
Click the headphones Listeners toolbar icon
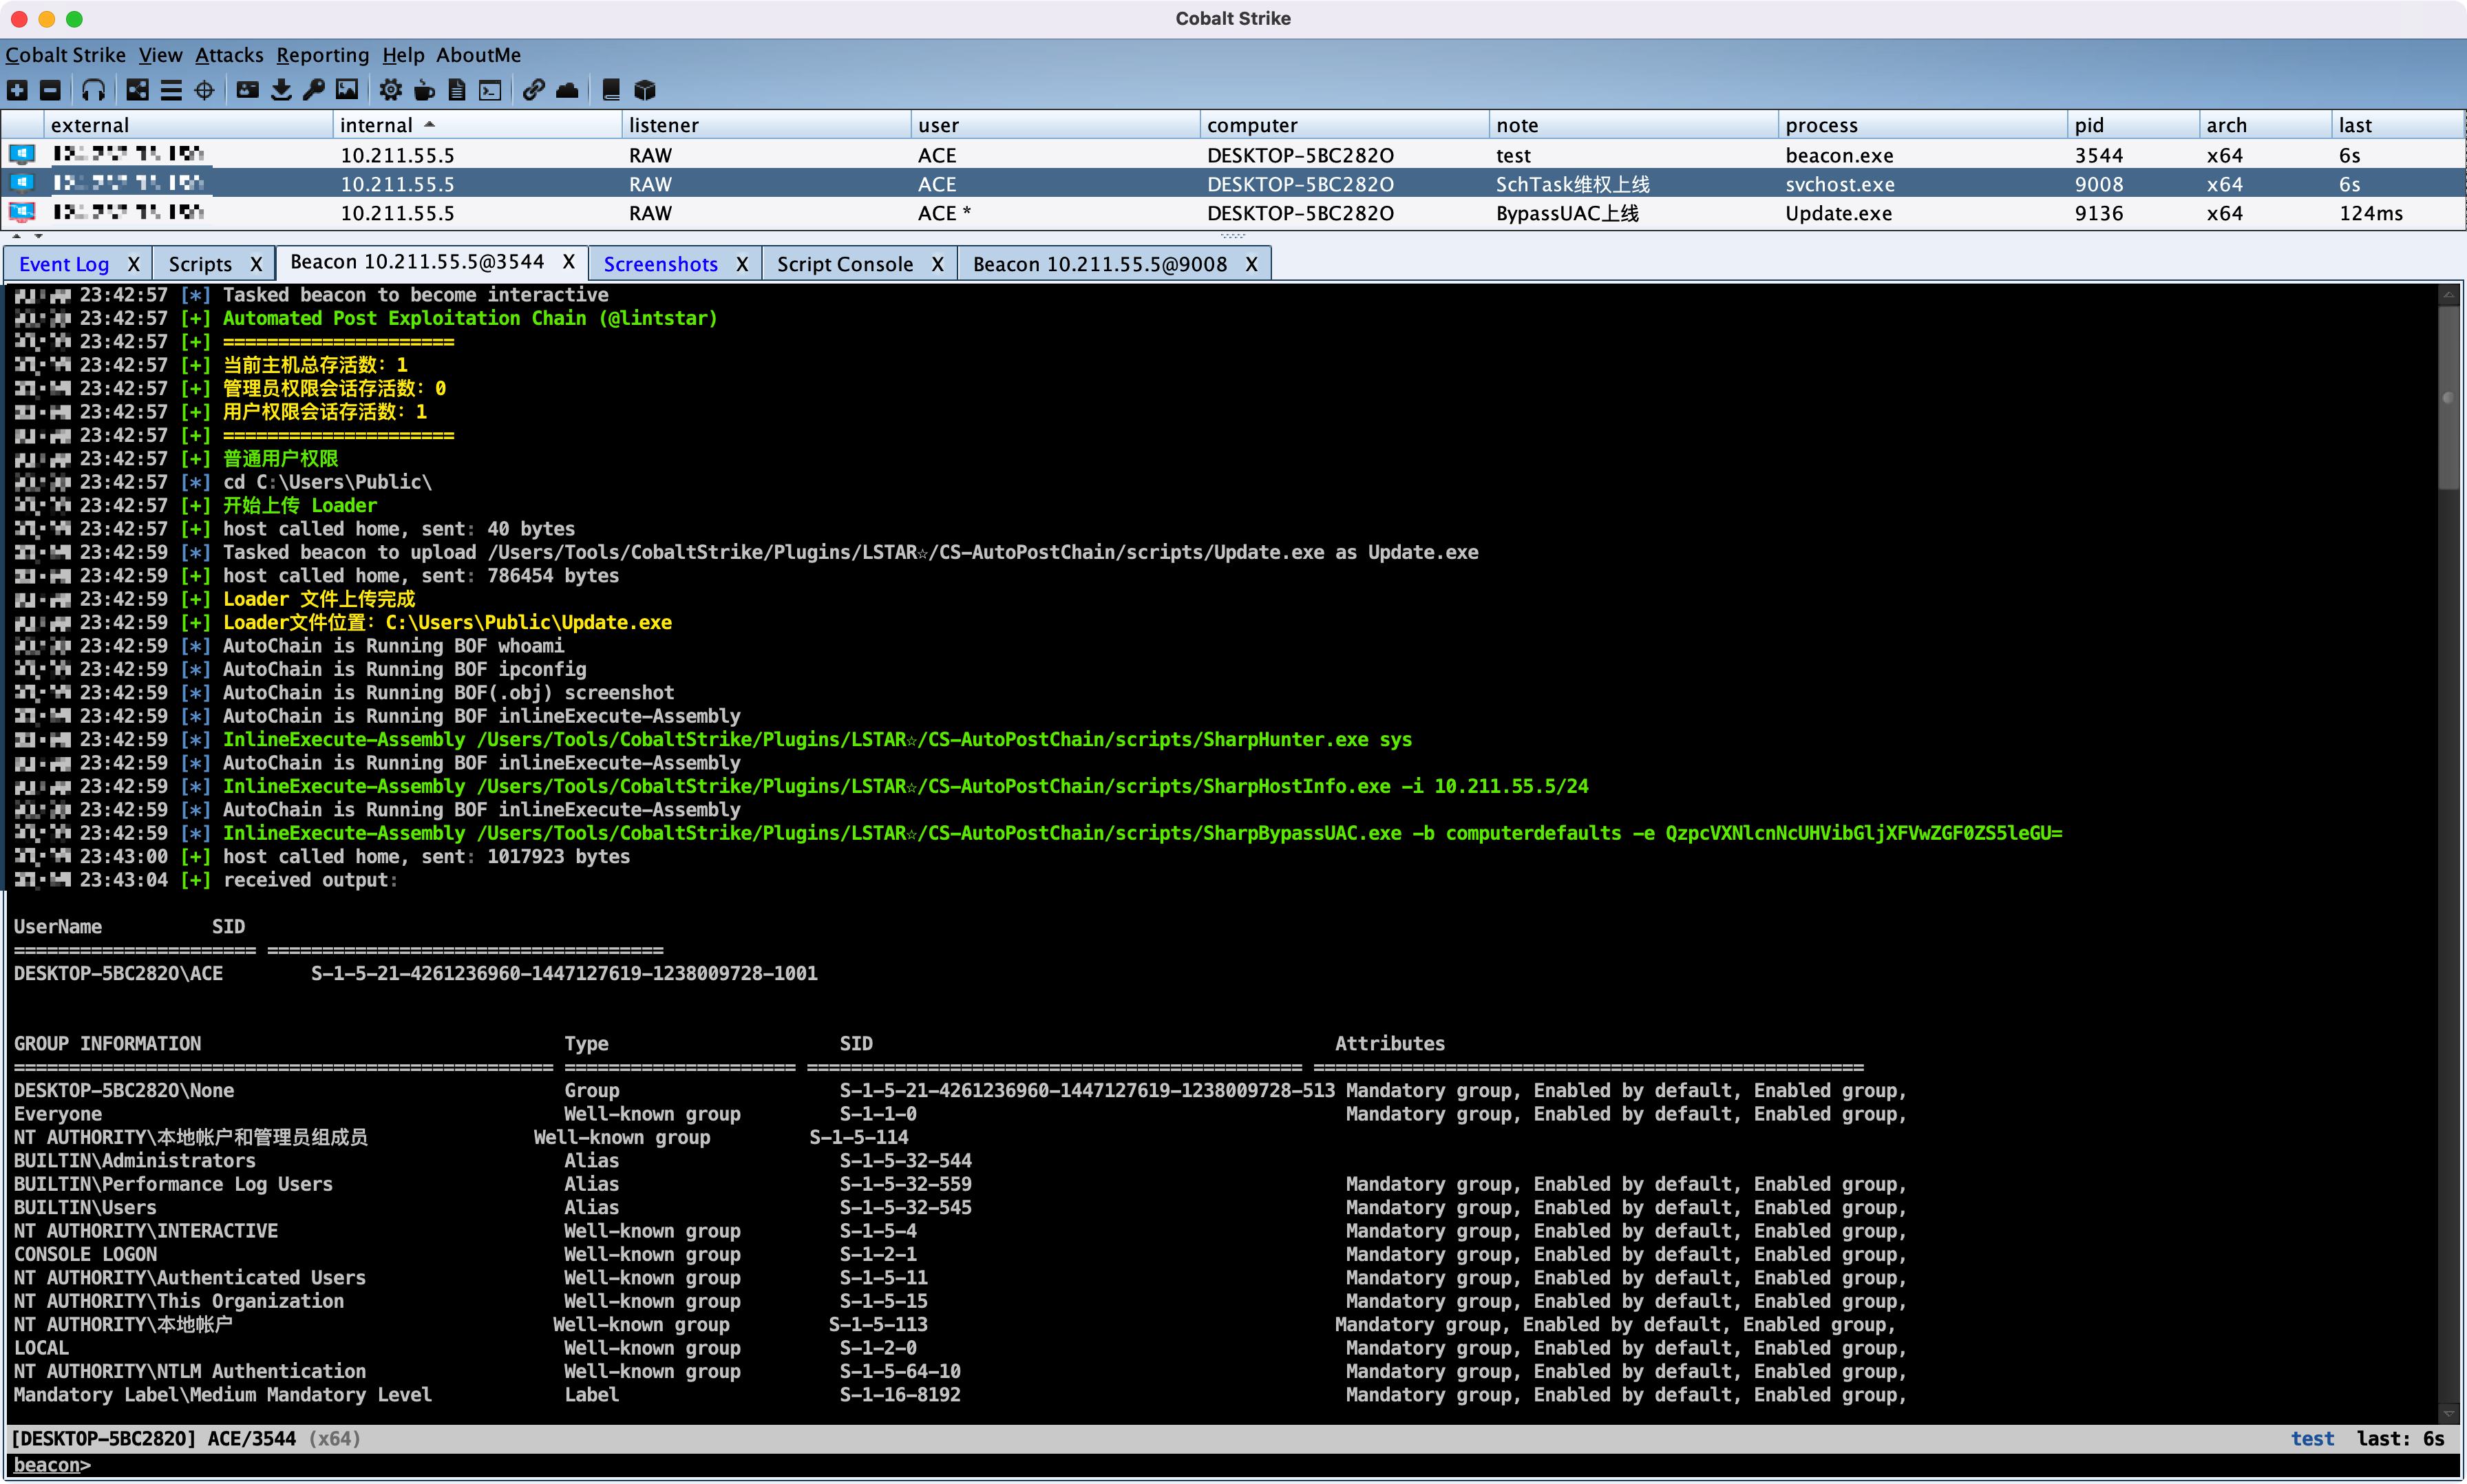[x=93, y=90]
